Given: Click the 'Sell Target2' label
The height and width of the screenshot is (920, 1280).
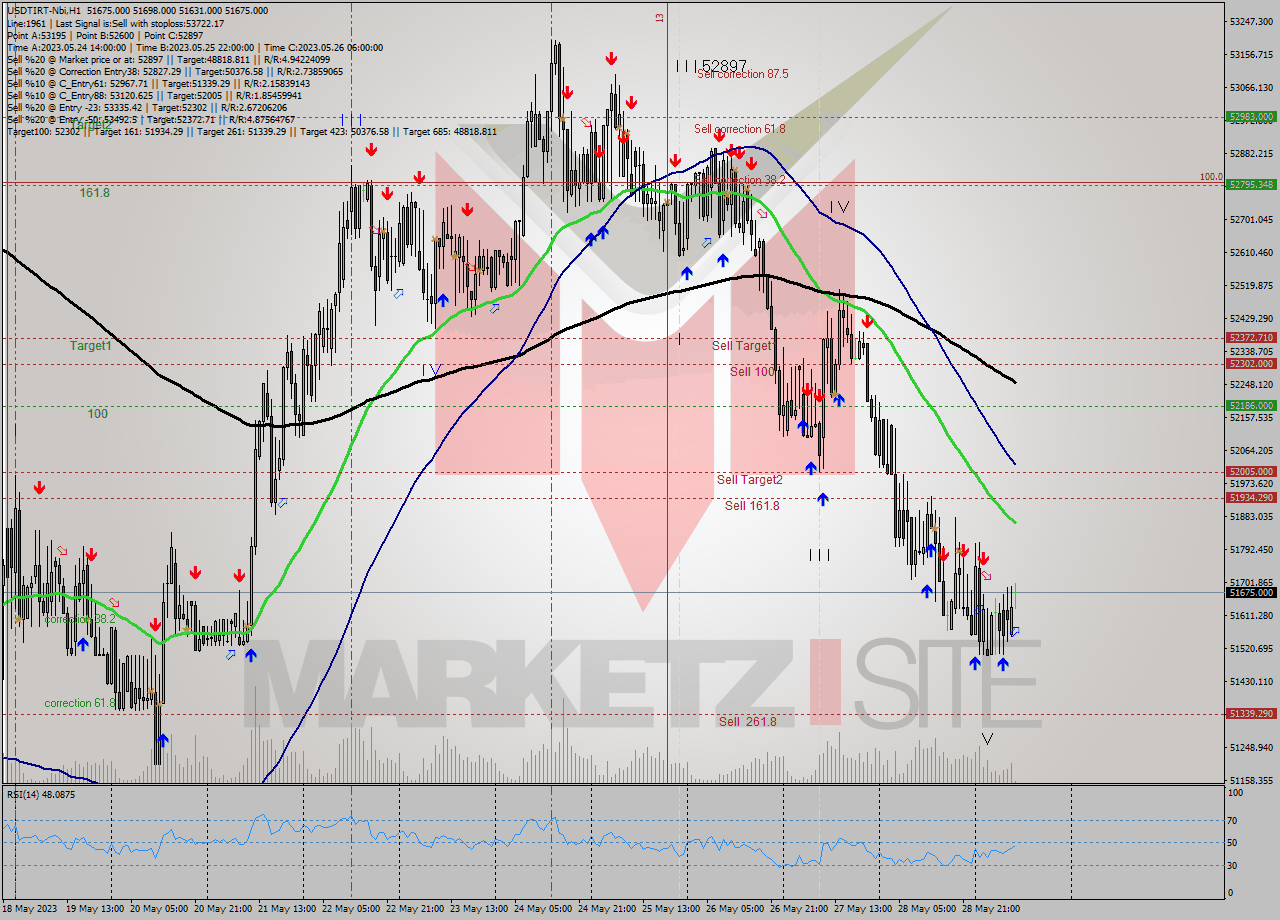Looking at the screenshot, I should pyautogui.click(x=750, y=480).
